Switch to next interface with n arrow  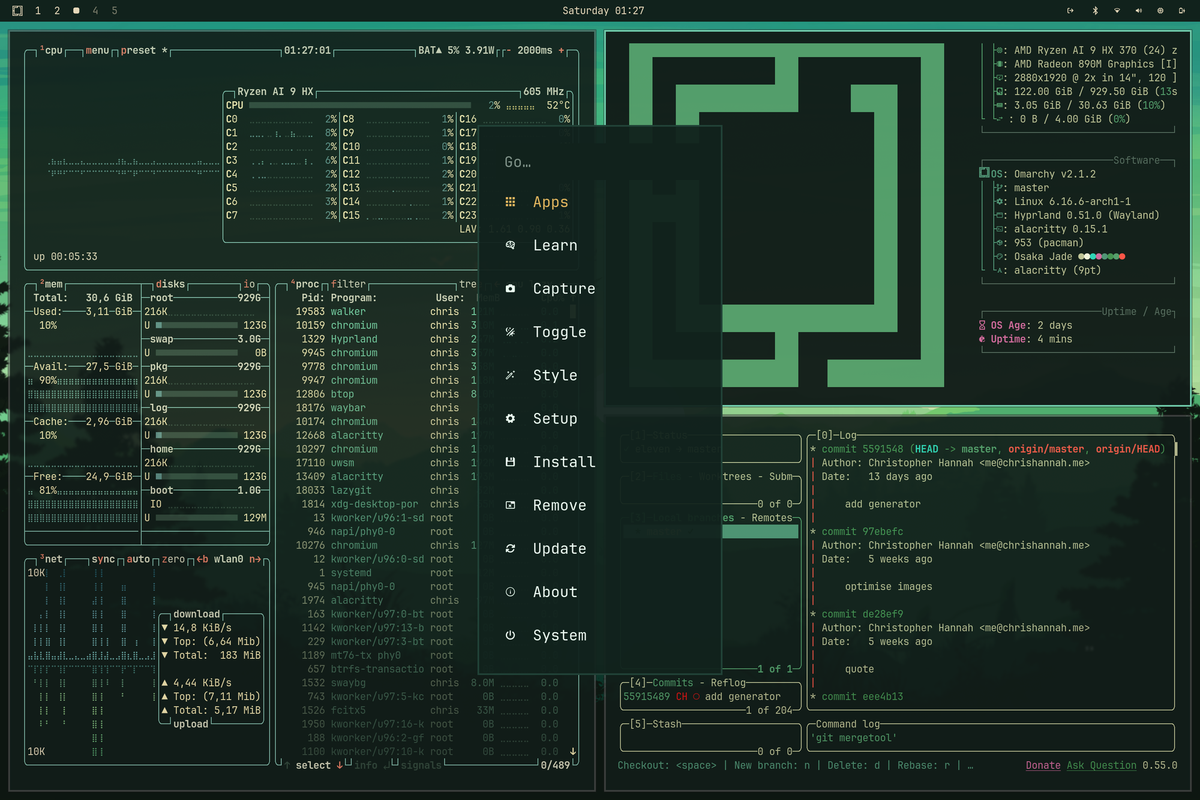click(x=257, y=559)
